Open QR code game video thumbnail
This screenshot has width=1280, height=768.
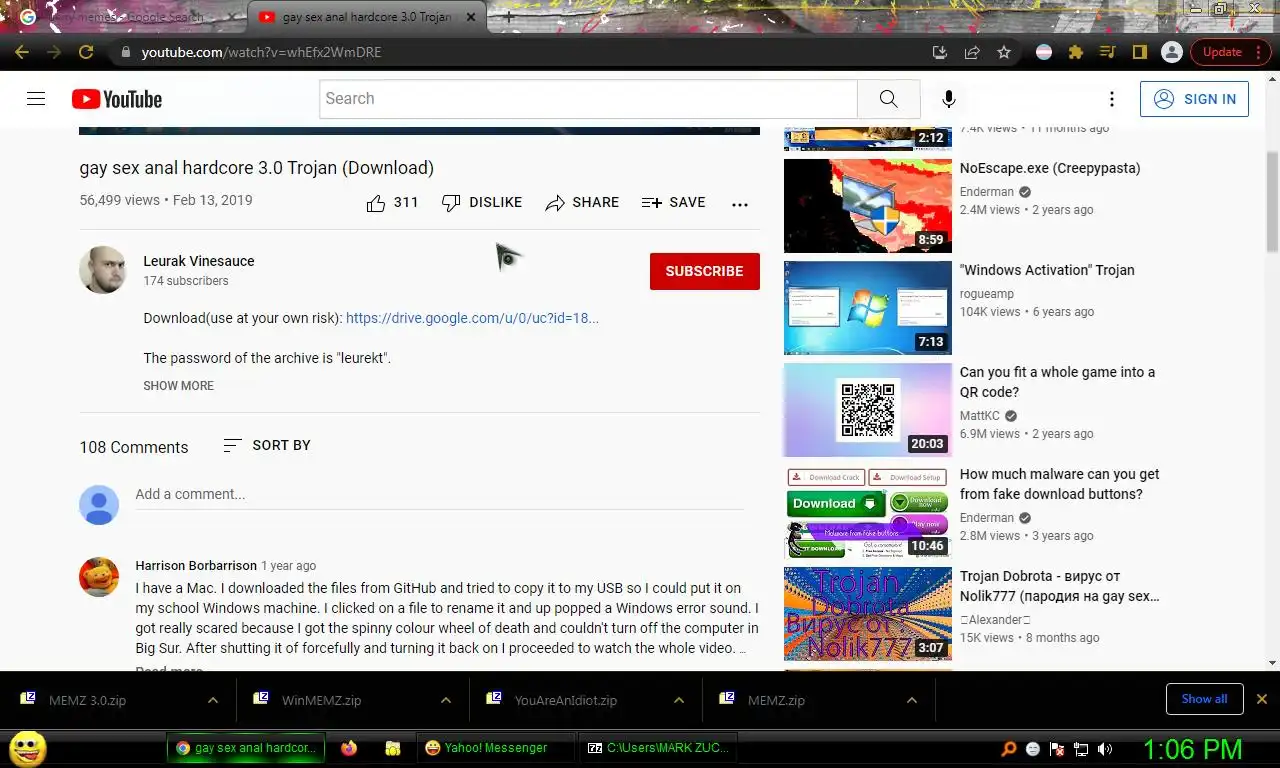click(868, 410)
